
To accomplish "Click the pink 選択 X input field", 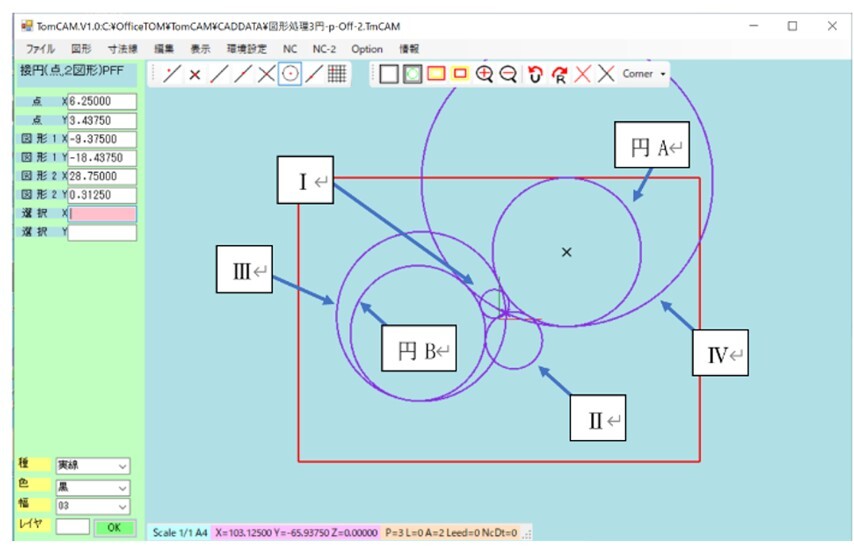I will click(x=101, y=214).
